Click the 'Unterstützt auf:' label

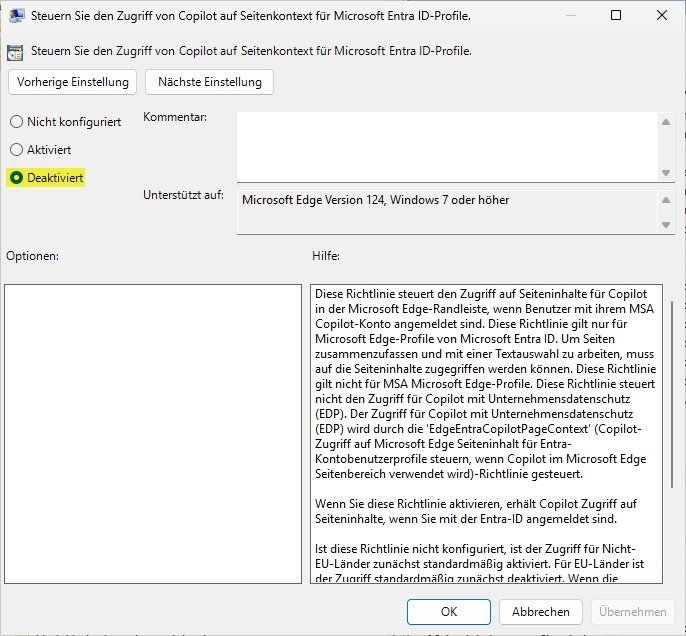coord(183,195)
